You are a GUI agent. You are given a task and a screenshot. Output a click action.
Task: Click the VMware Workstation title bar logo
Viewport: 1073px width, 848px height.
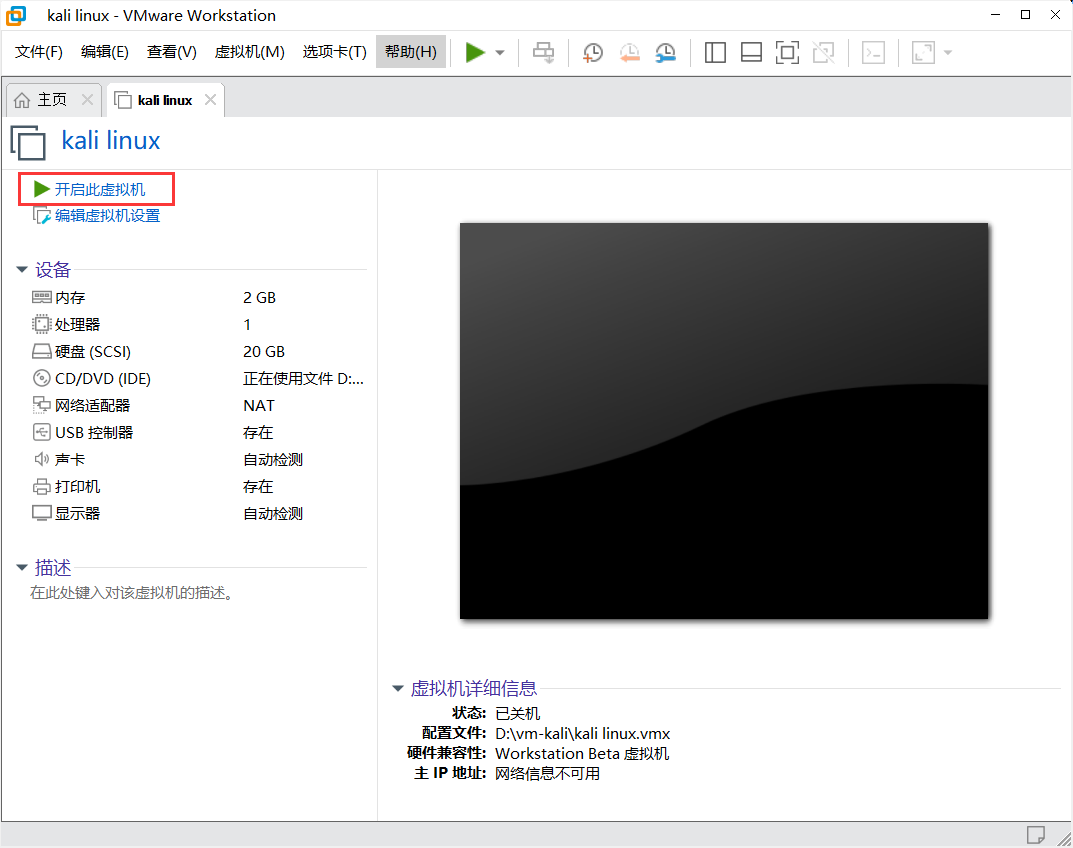[16, 15]
